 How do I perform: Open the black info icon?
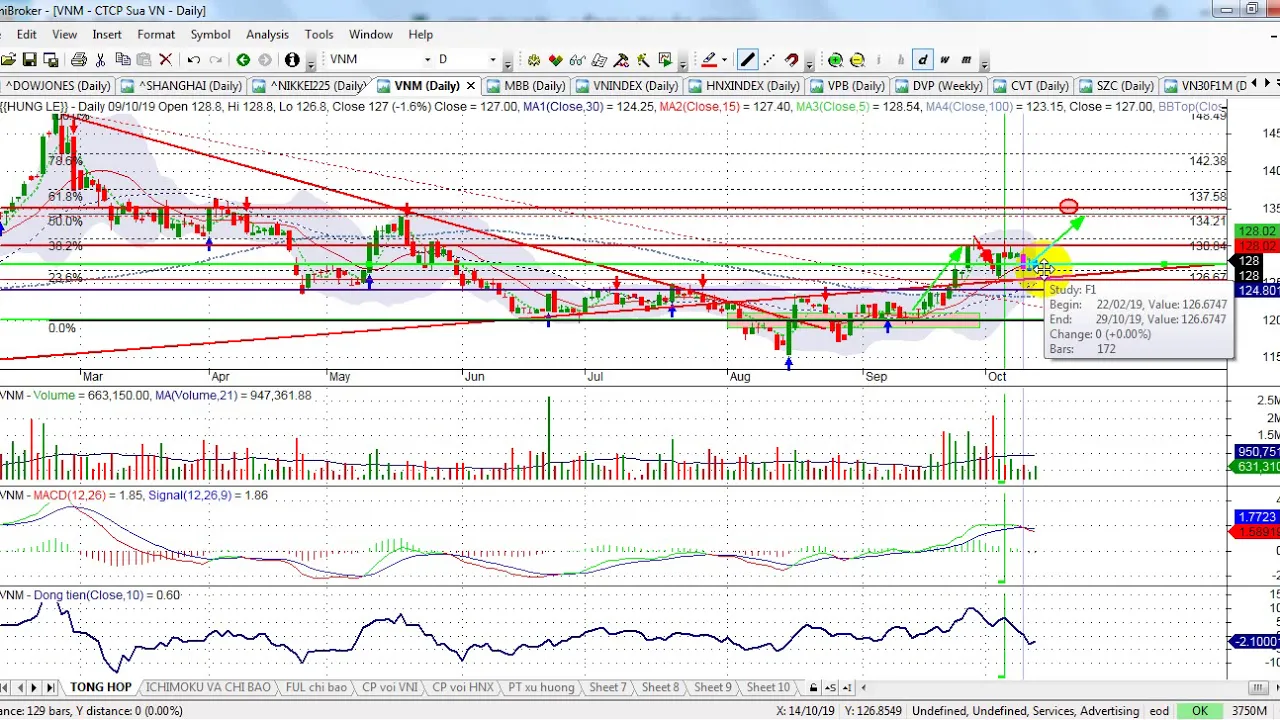coord(292,60)
